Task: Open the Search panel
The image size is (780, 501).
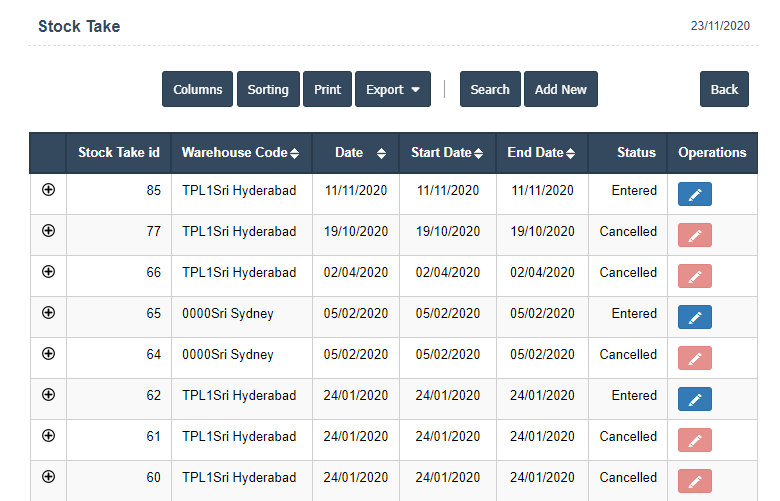Action: tap(490, 89)
